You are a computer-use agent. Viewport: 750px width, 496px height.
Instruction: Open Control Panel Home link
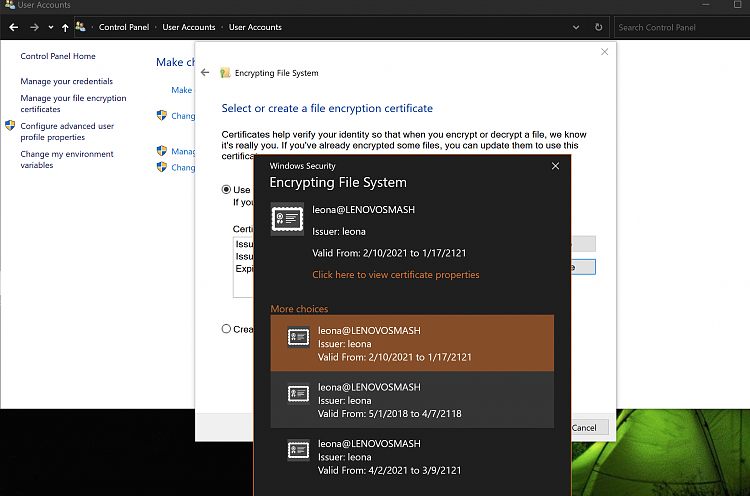pos(58,56)
